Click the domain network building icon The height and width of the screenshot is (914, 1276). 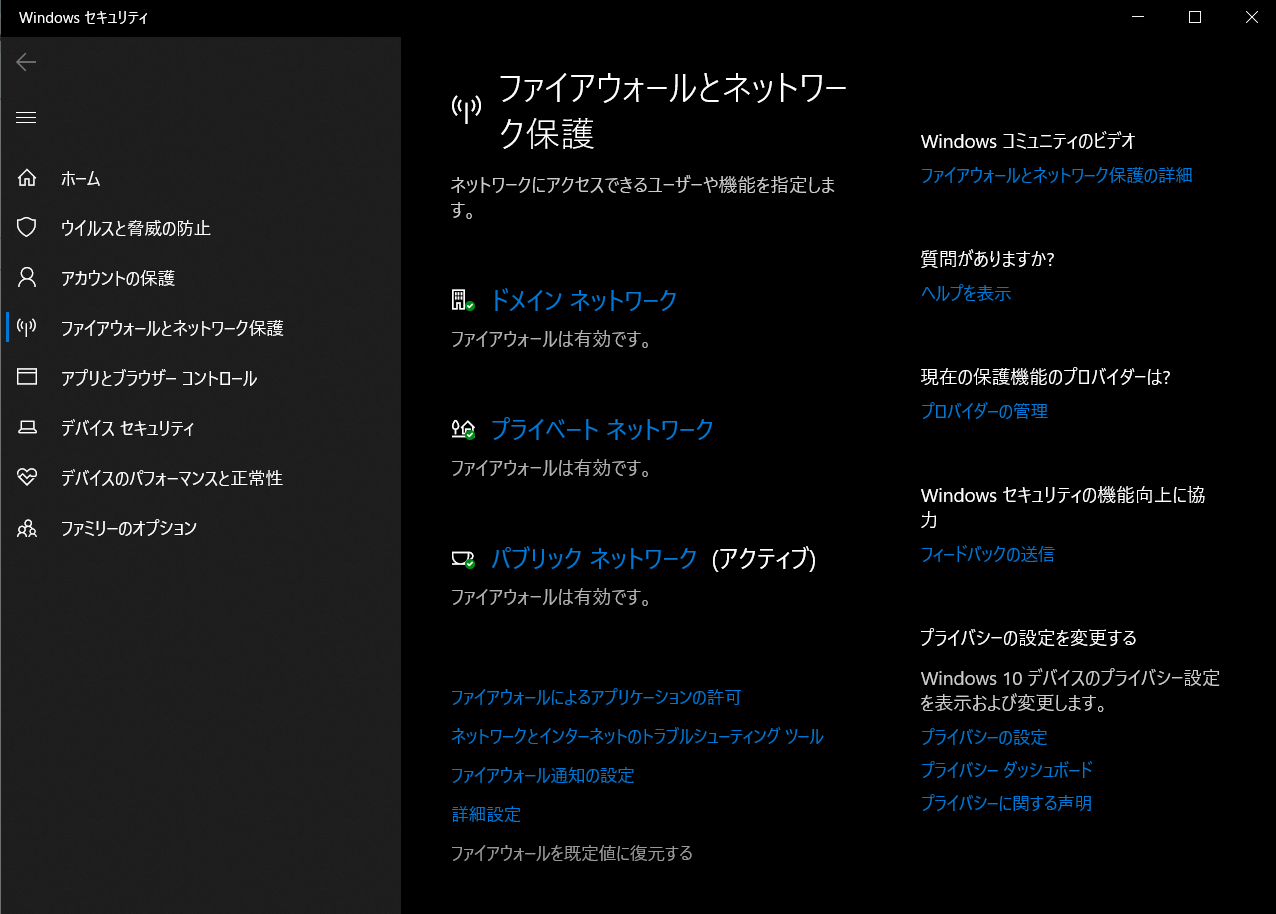(x=462, y=300)
